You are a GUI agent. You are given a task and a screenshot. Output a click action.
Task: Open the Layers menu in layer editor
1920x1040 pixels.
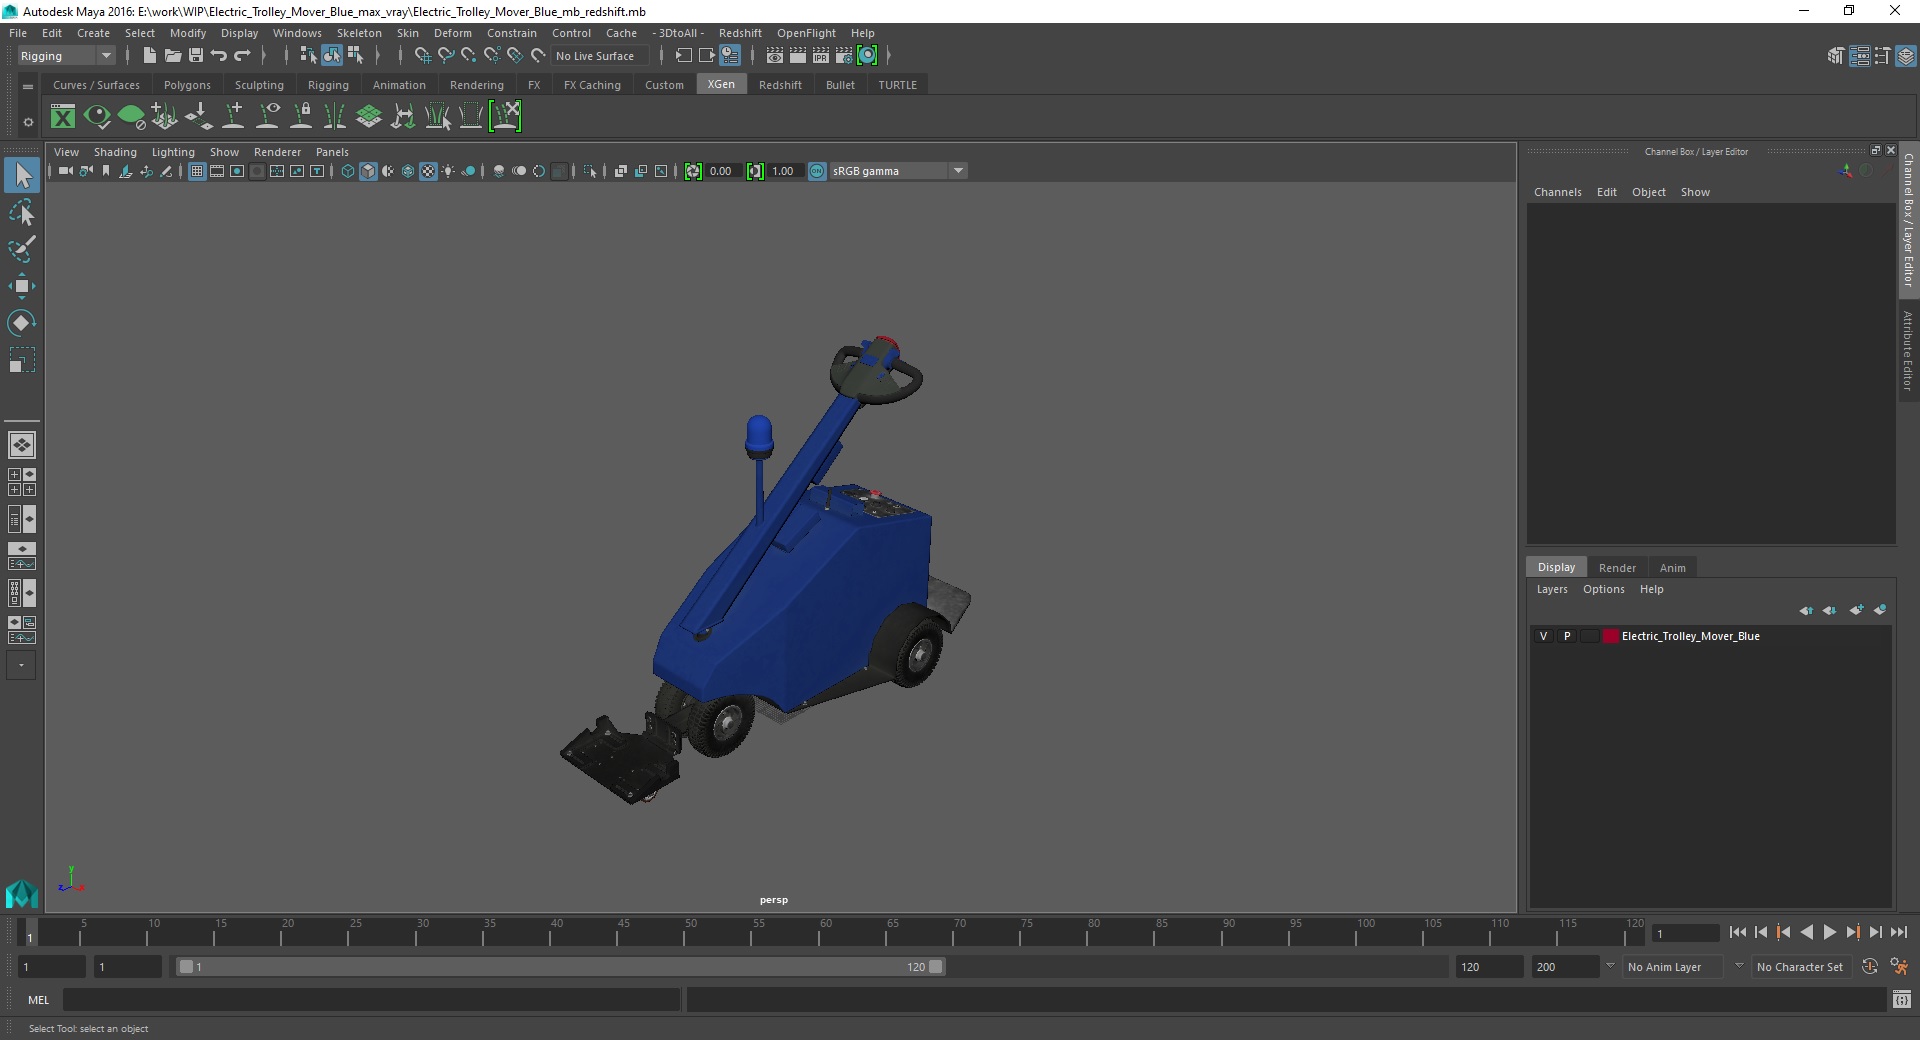pyautogui.click(x=1552, y=589)
